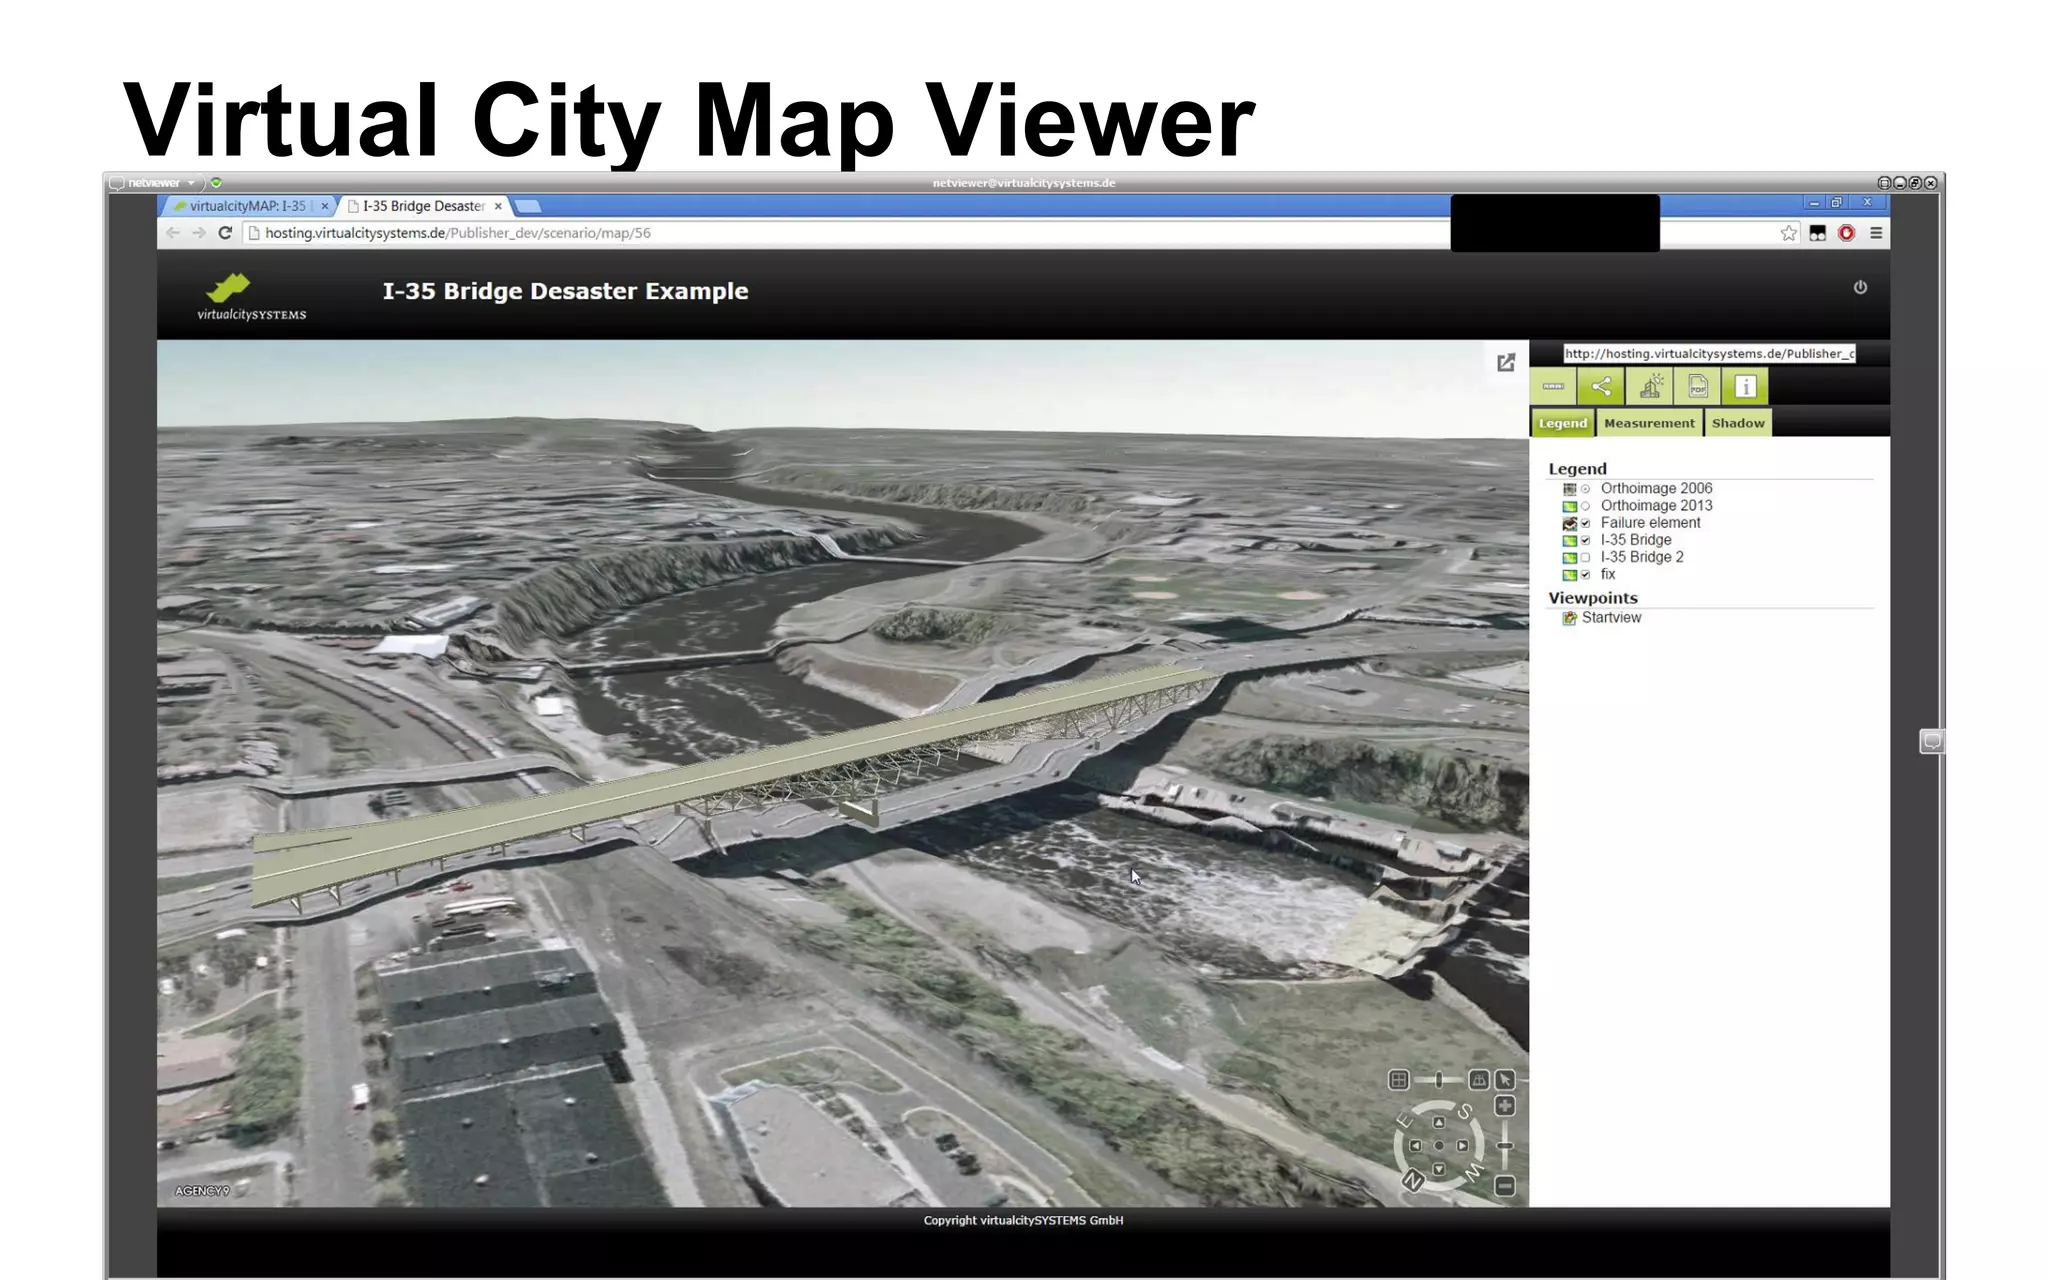Click the share link toolbar icon
This screenshot has width=2048, height=1280.
tap(1601, 386)
